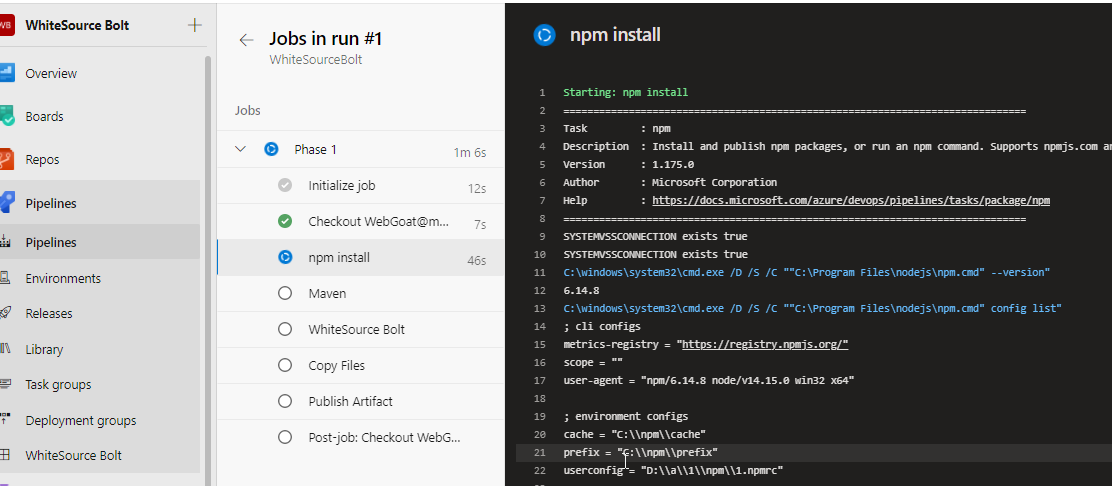Click the npm install running spinner in job list
Viewport: 1112px width, 486px height.
click(285, 258)
